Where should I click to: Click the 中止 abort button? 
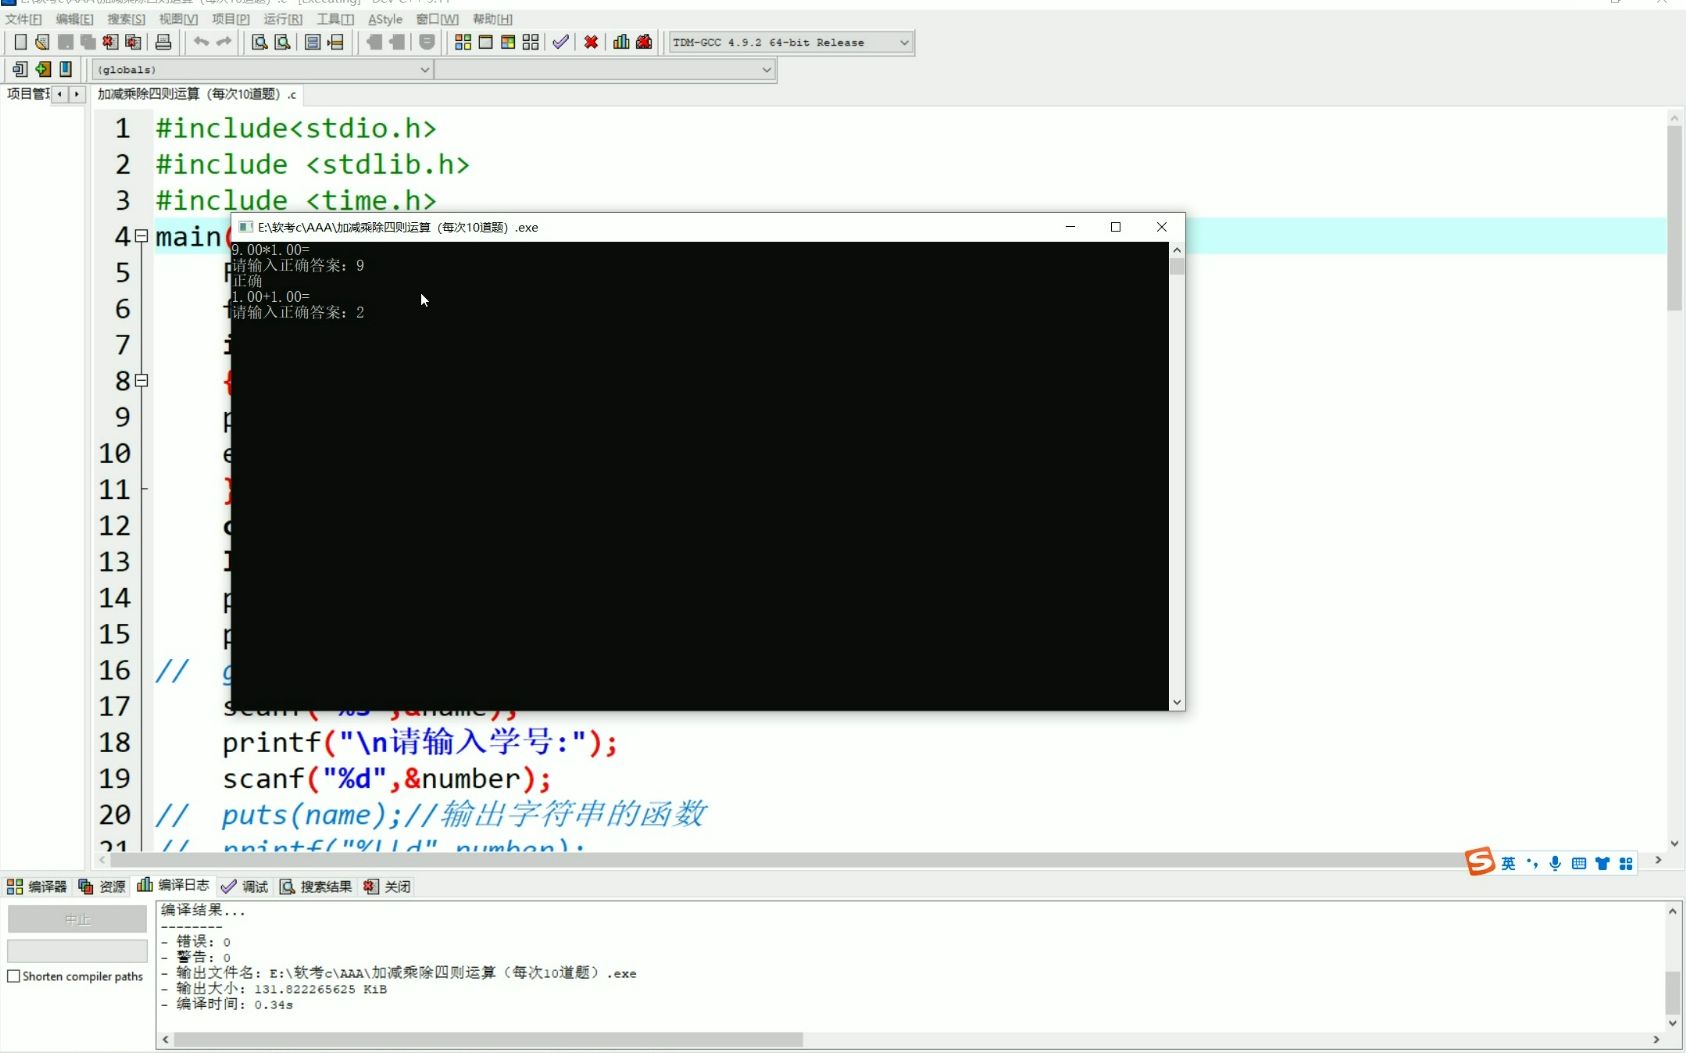click(x=77, y=919)
